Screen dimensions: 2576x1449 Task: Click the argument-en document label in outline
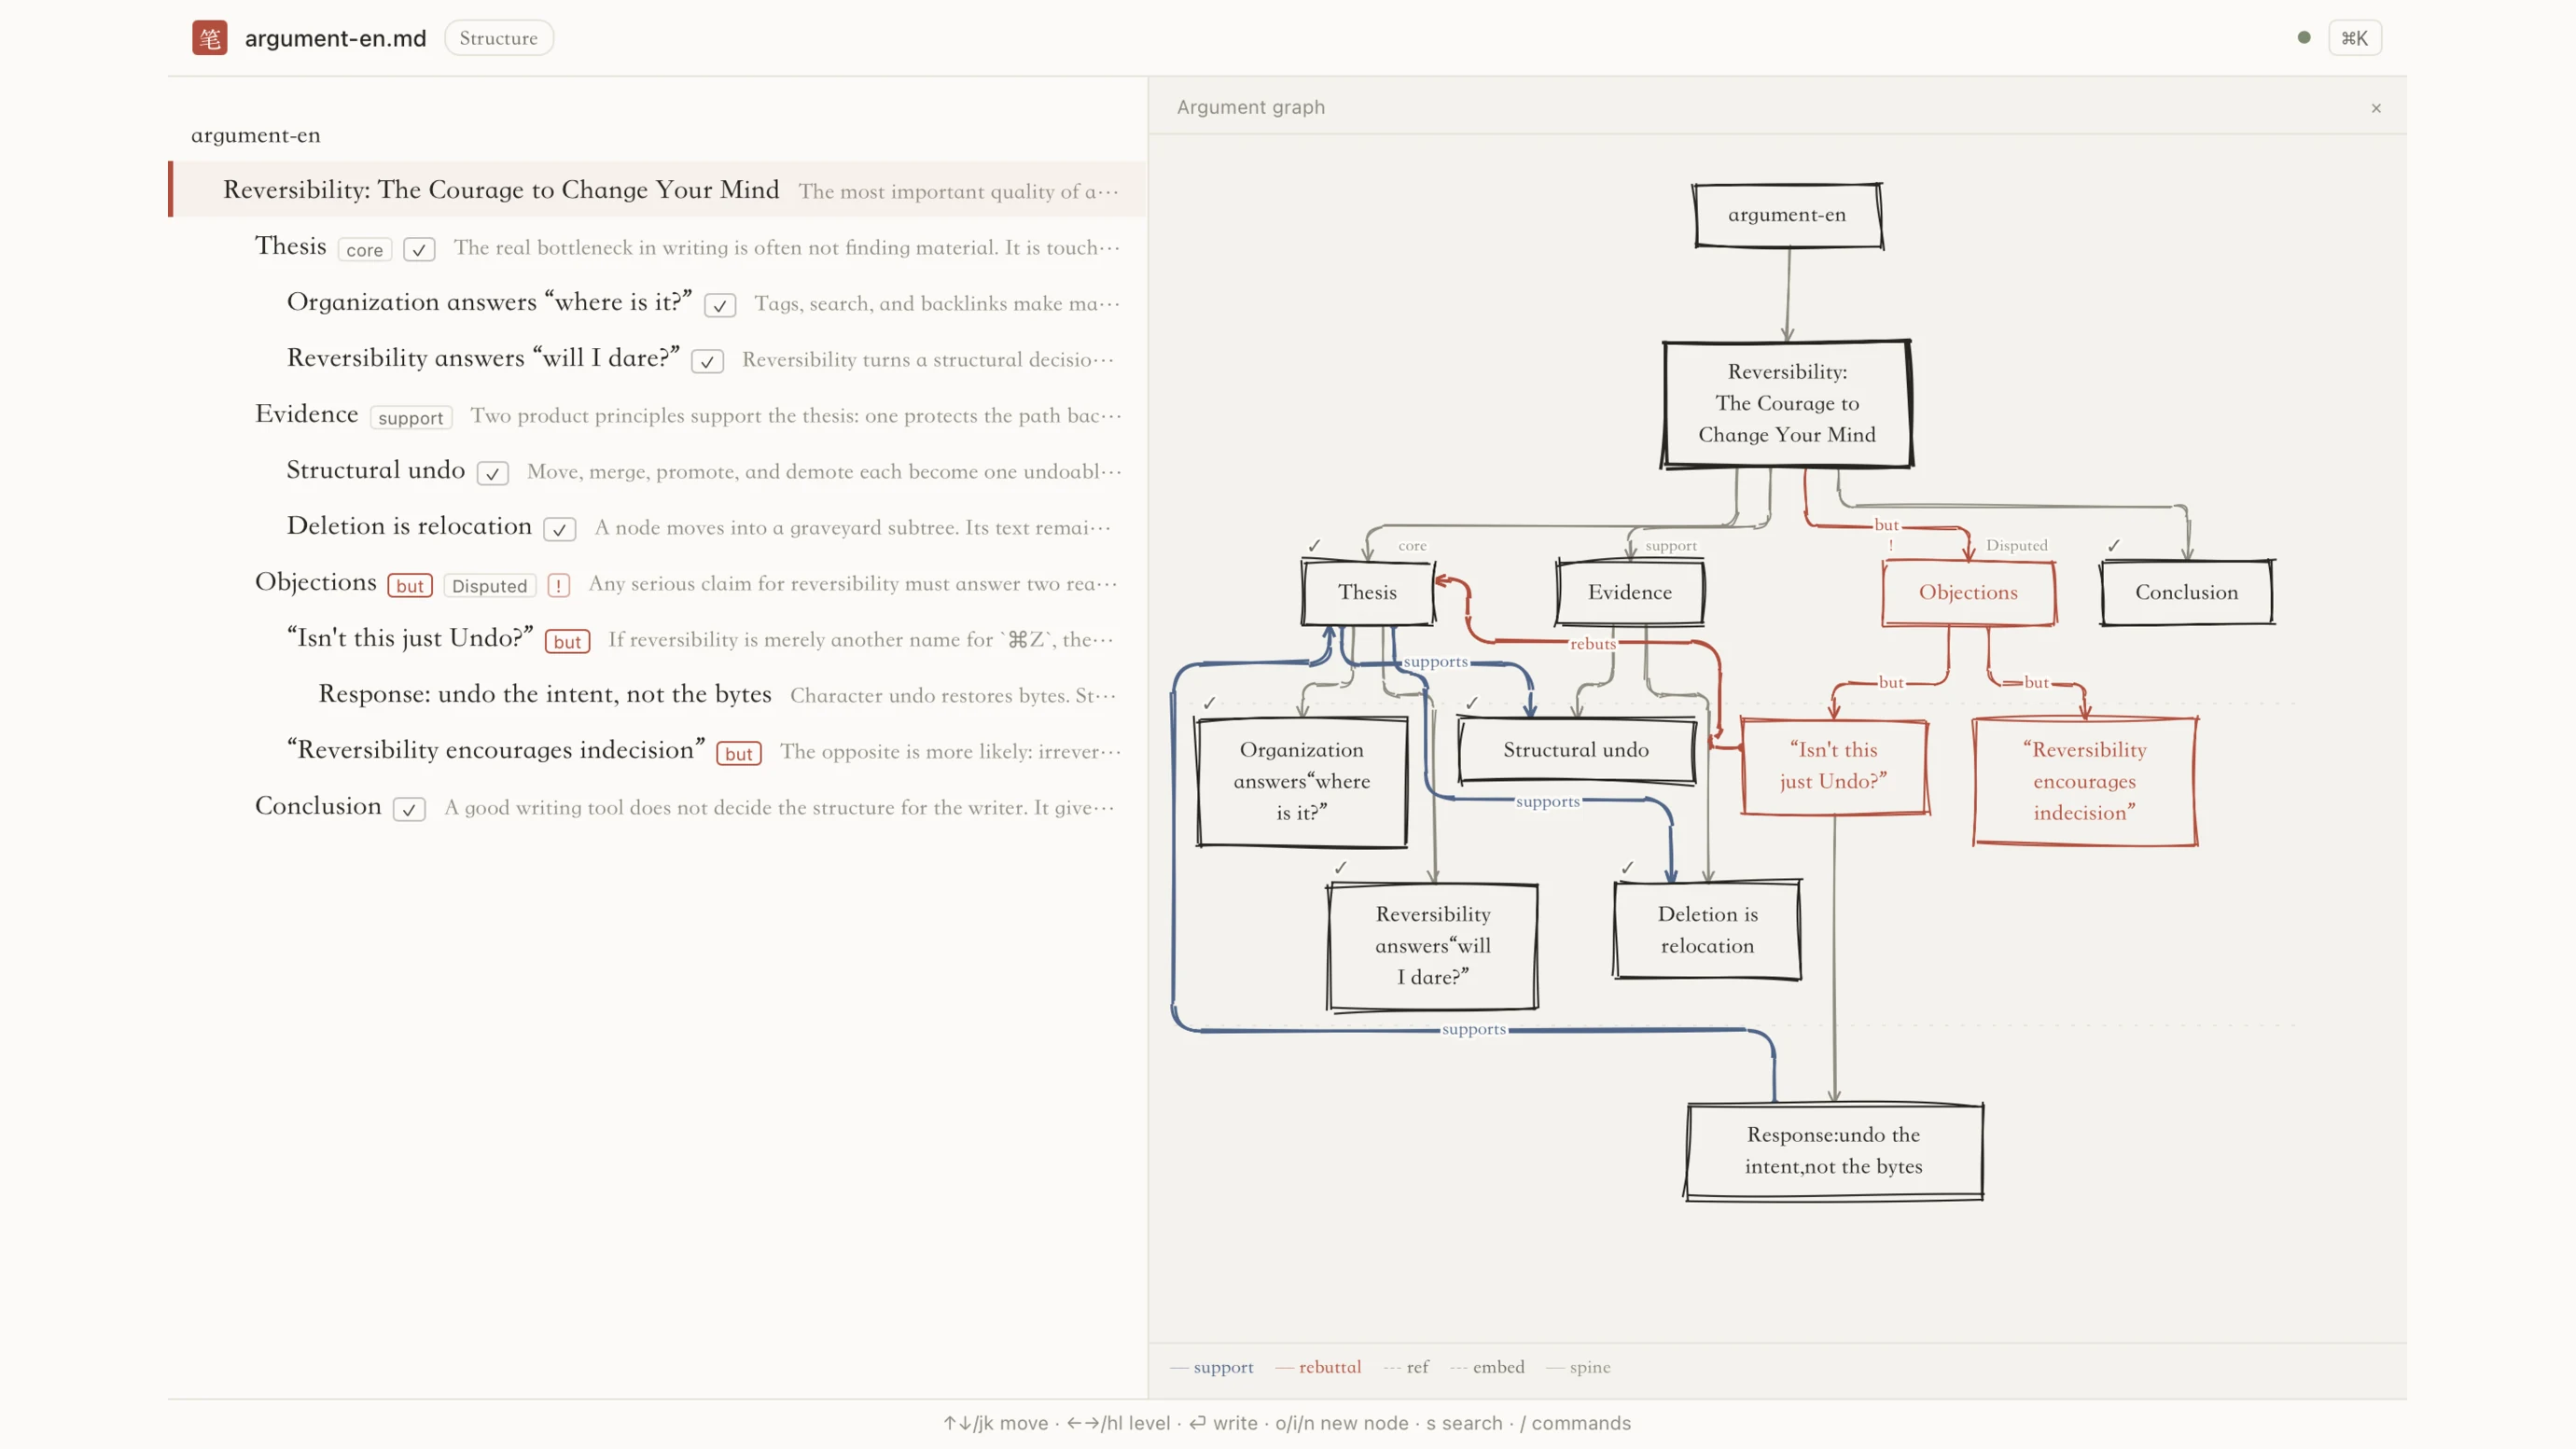[x=256, y=135]
